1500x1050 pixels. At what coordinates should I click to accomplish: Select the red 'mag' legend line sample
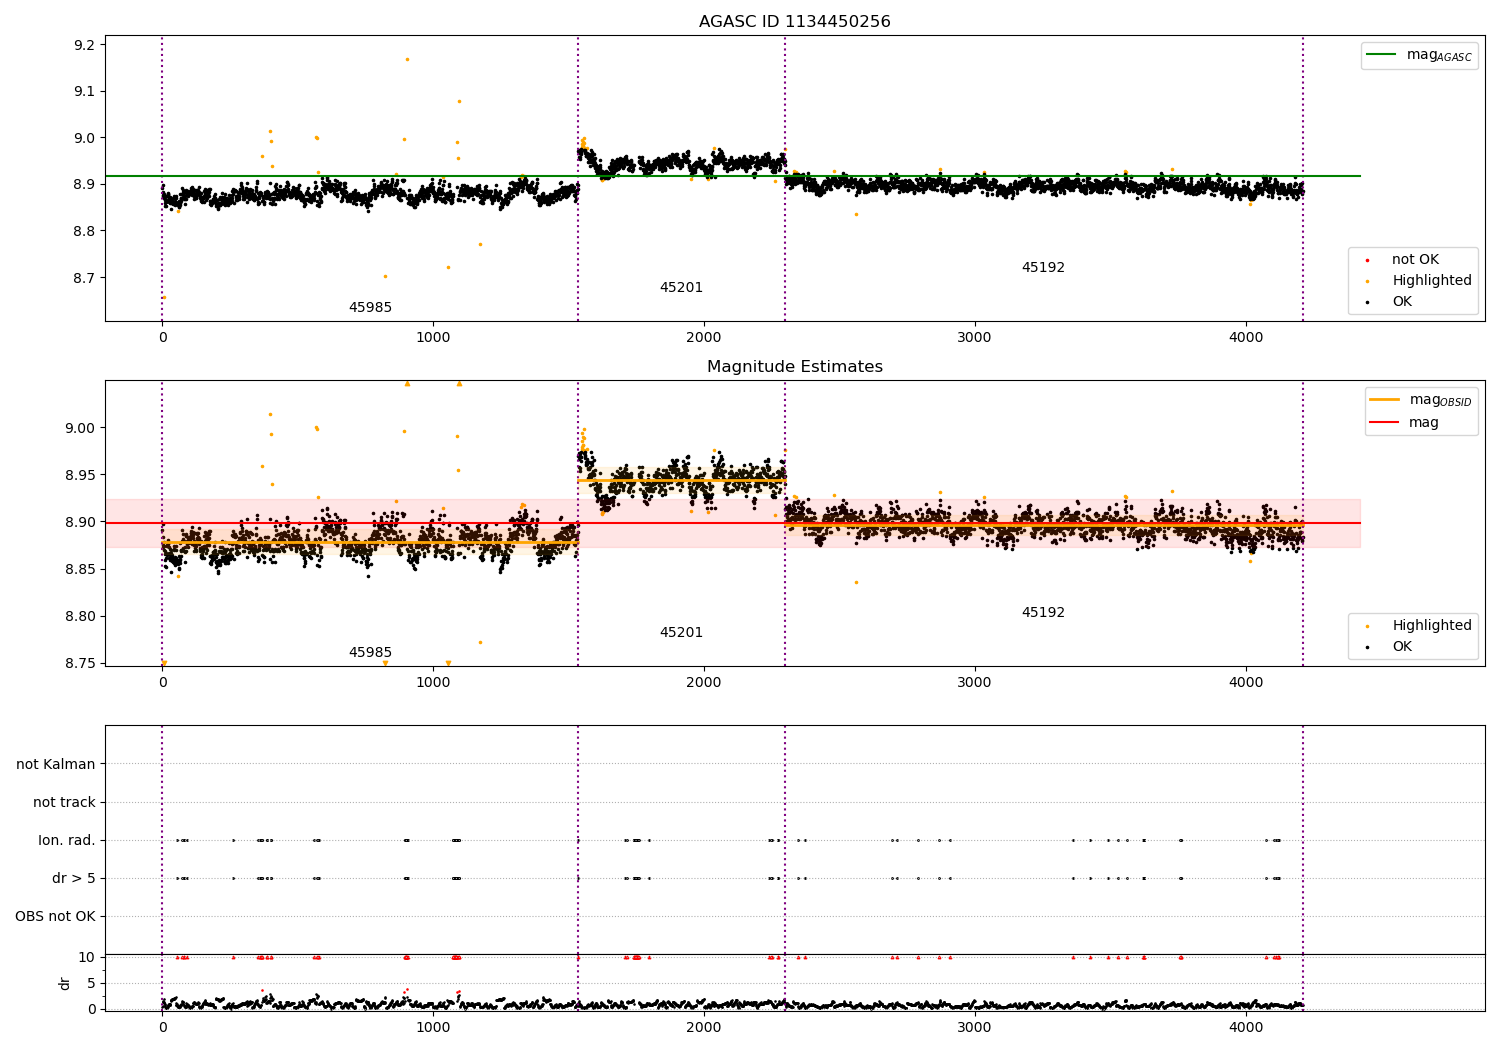coord(1384,423)
